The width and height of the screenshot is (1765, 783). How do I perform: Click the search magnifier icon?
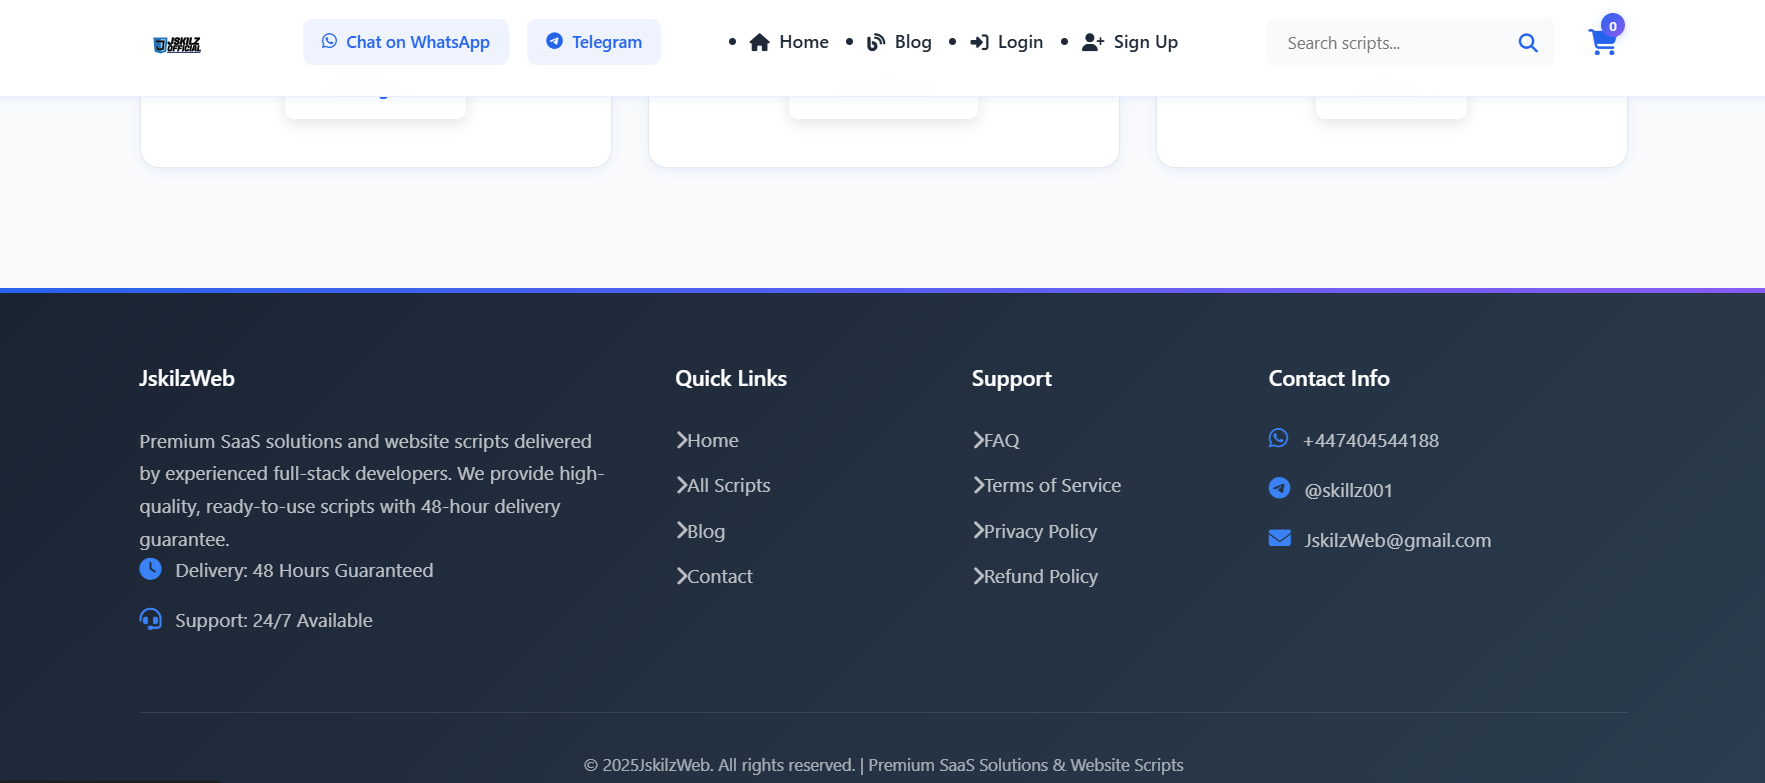pos(1527,43)
